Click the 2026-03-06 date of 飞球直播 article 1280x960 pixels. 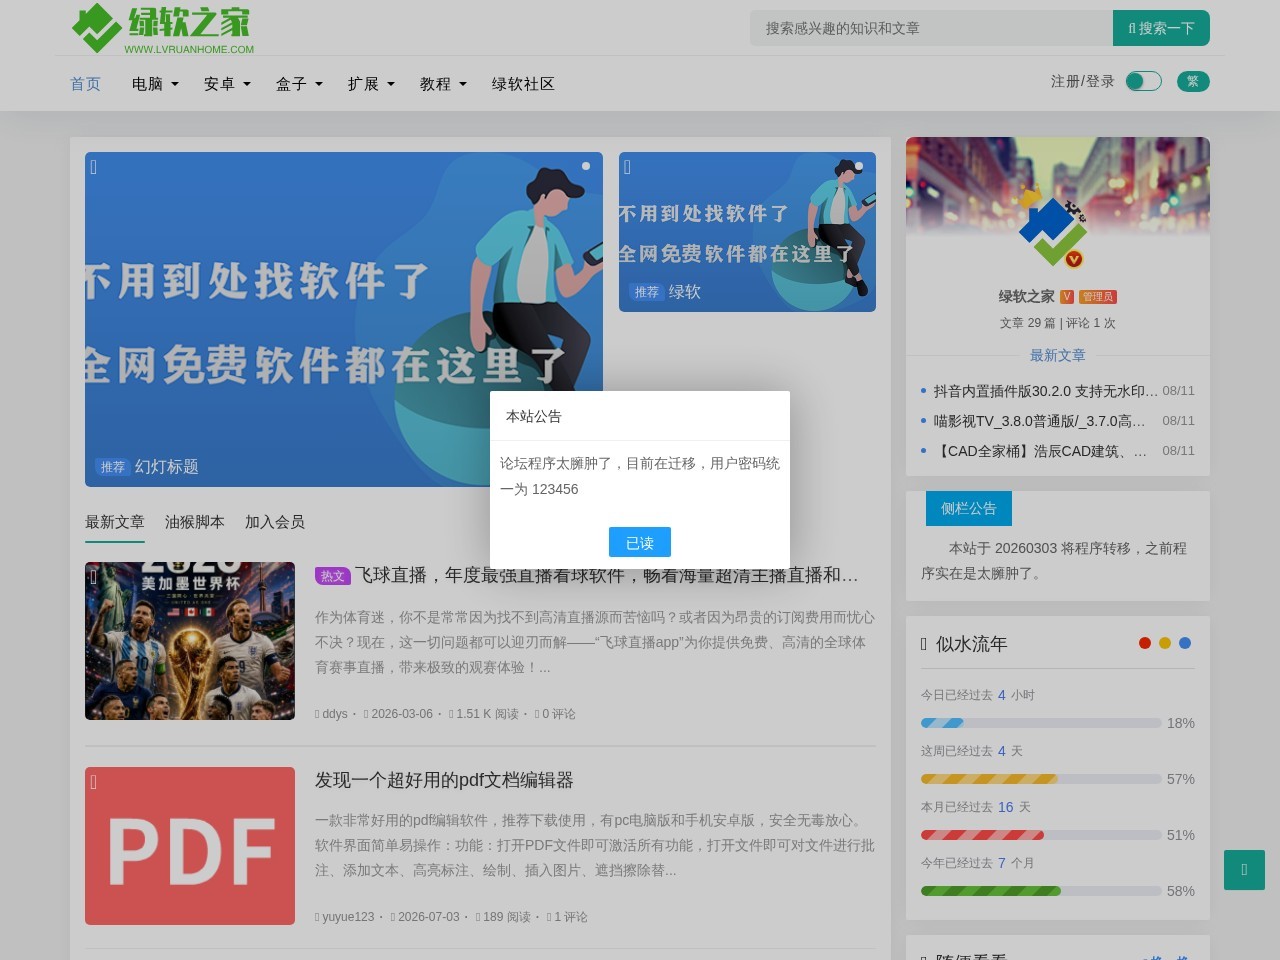coord(402,714)
